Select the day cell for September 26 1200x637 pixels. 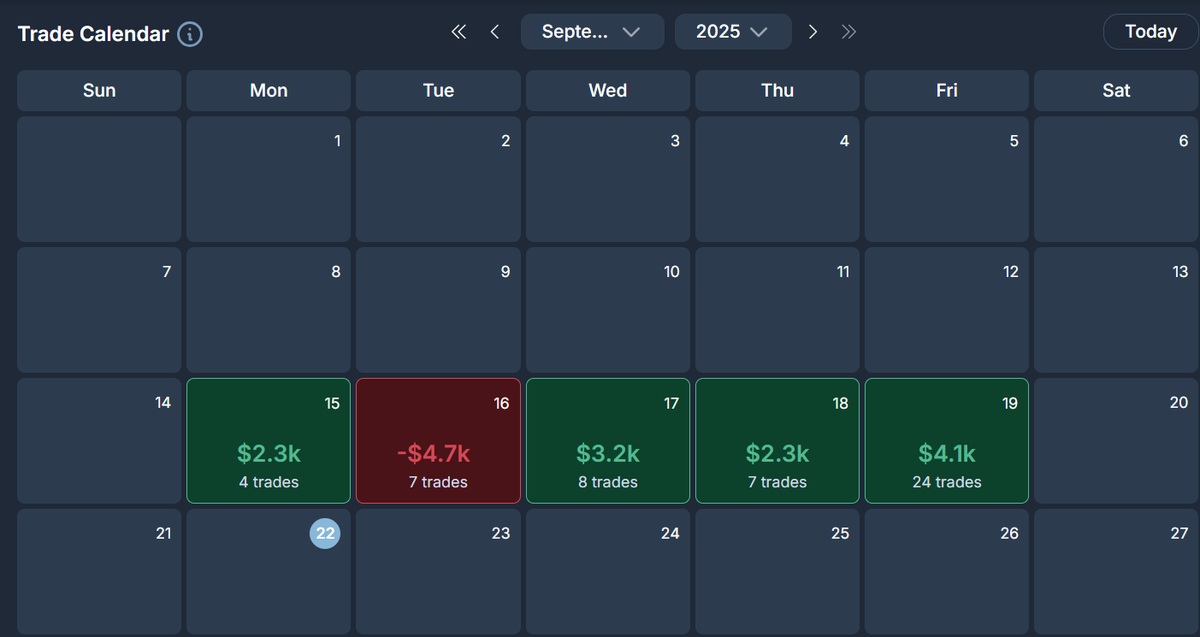tap(947, 571)
